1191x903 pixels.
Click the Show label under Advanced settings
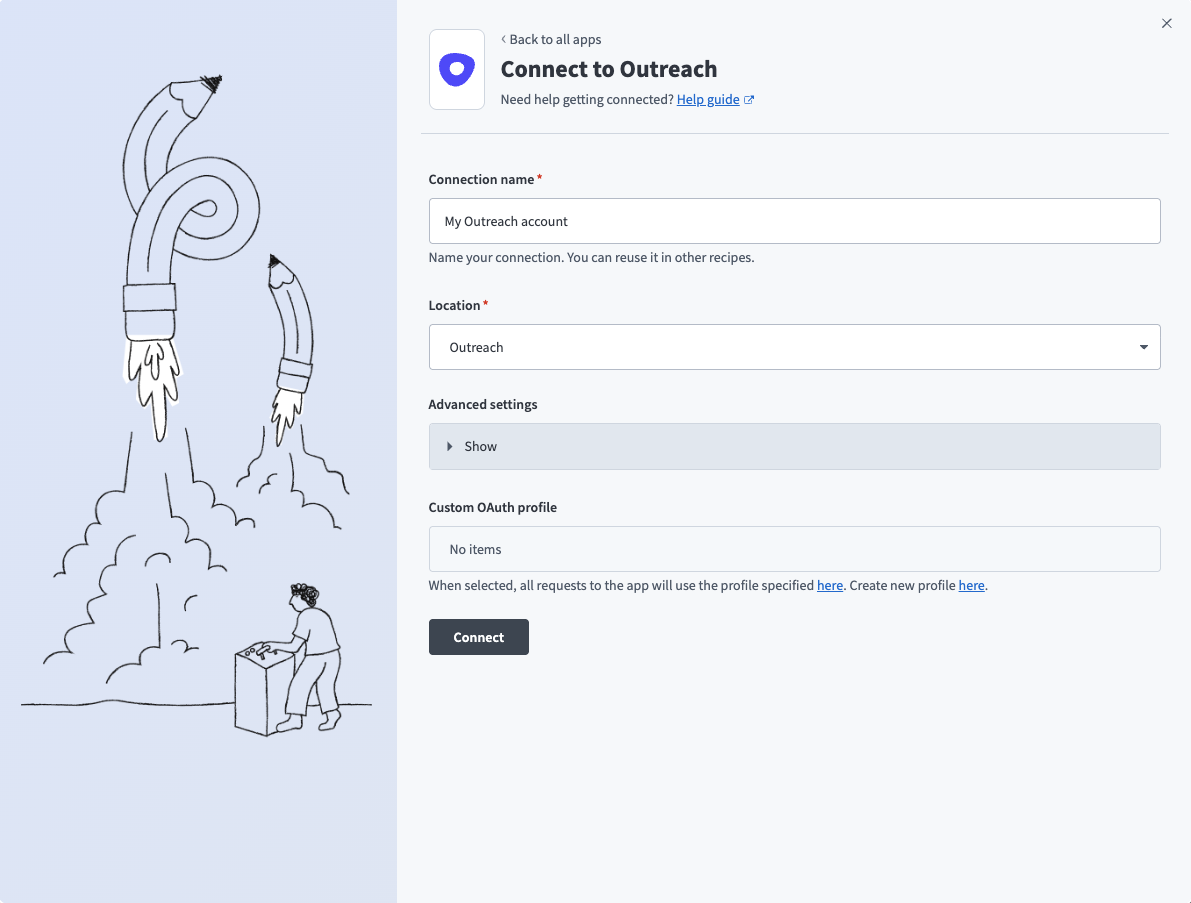point(480,446)
